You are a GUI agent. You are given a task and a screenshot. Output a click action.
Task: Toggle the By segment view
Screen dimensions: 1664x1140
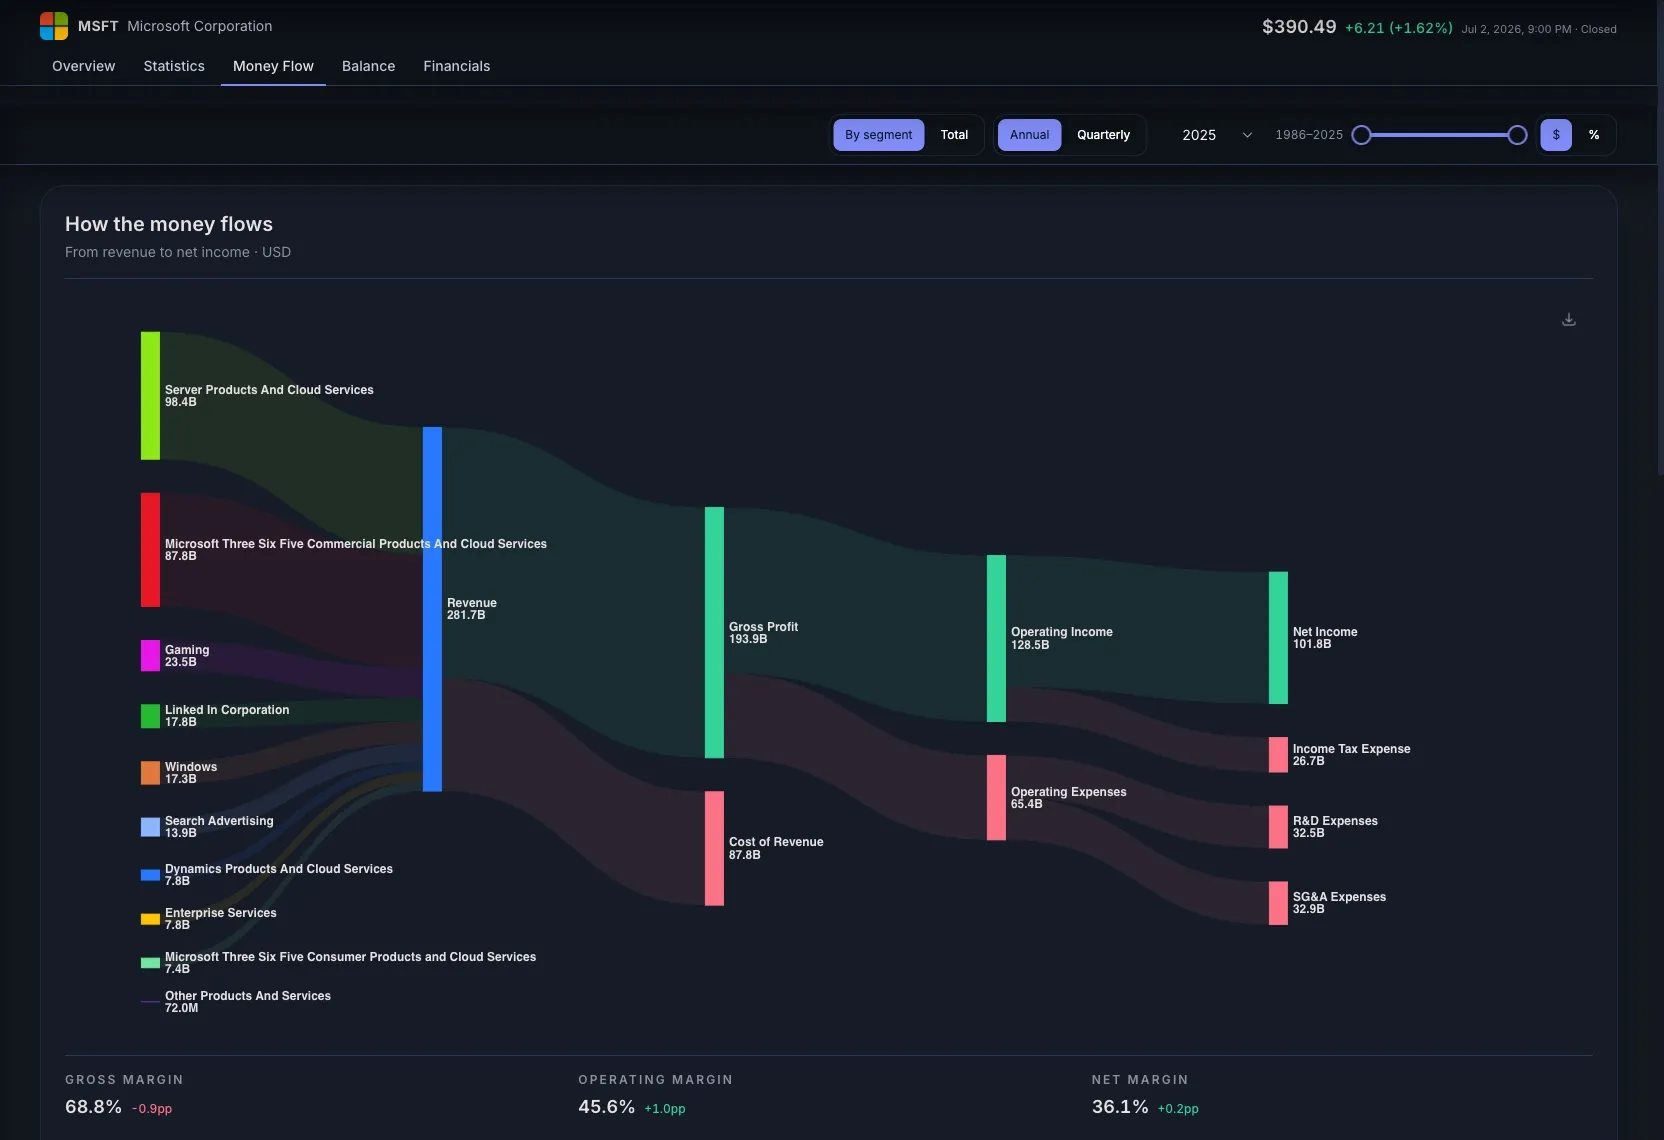878,135
